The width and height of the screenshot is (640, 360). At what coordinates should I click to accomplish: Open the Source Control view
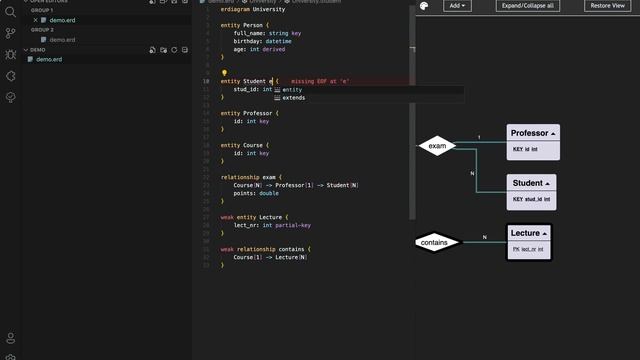[10, 33]
